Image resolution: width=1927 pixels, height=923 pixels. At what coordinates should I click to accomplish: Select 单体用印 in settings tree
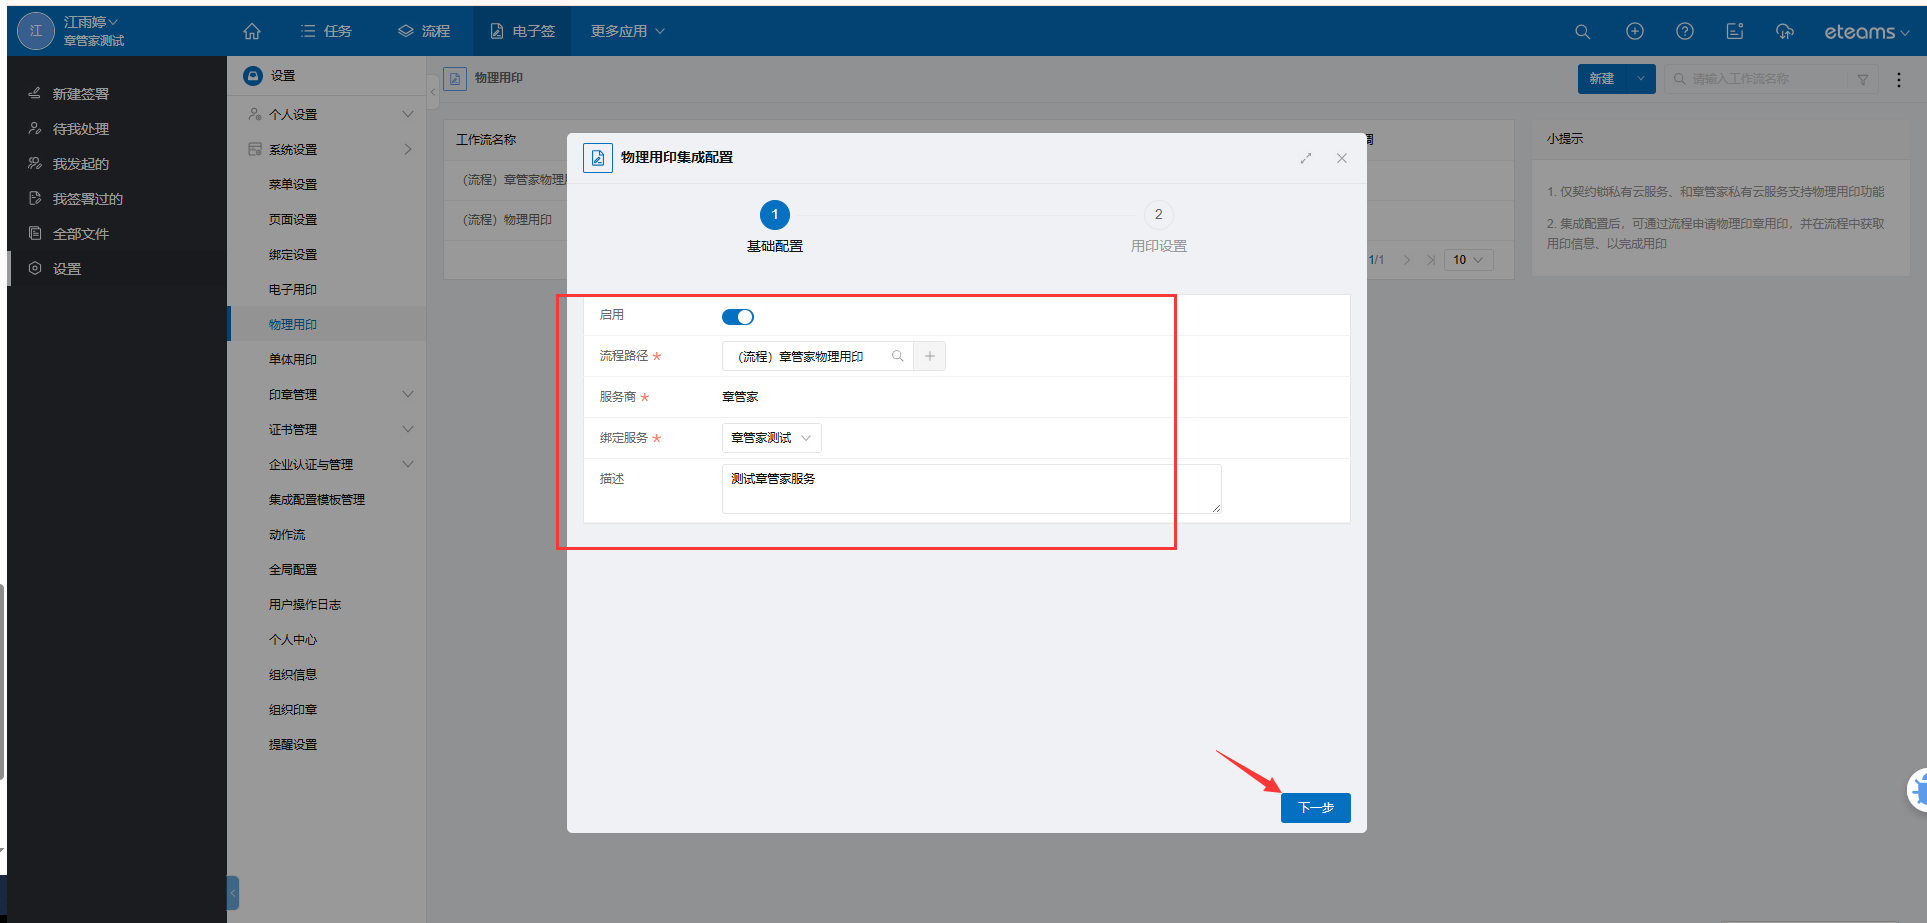tap(293, 360)
